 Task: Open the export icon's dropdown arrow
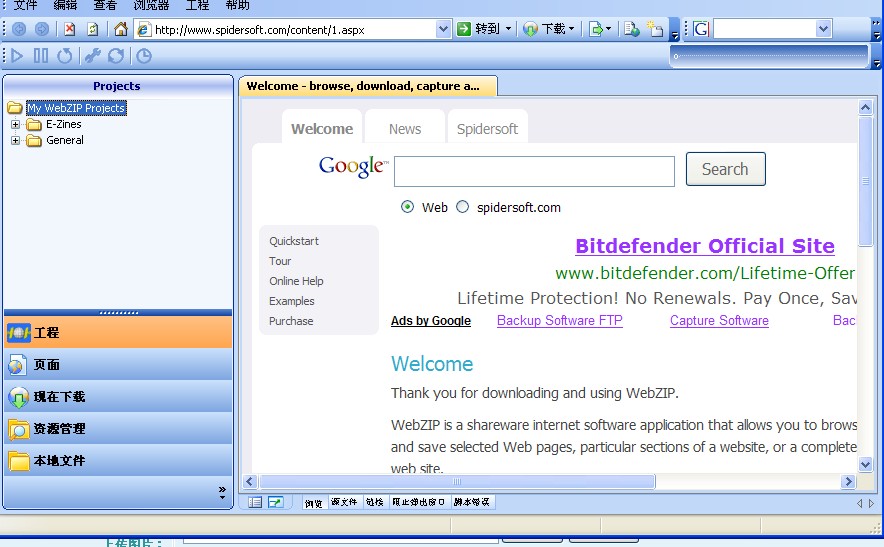pyautogui.click(x=608, y=29)
